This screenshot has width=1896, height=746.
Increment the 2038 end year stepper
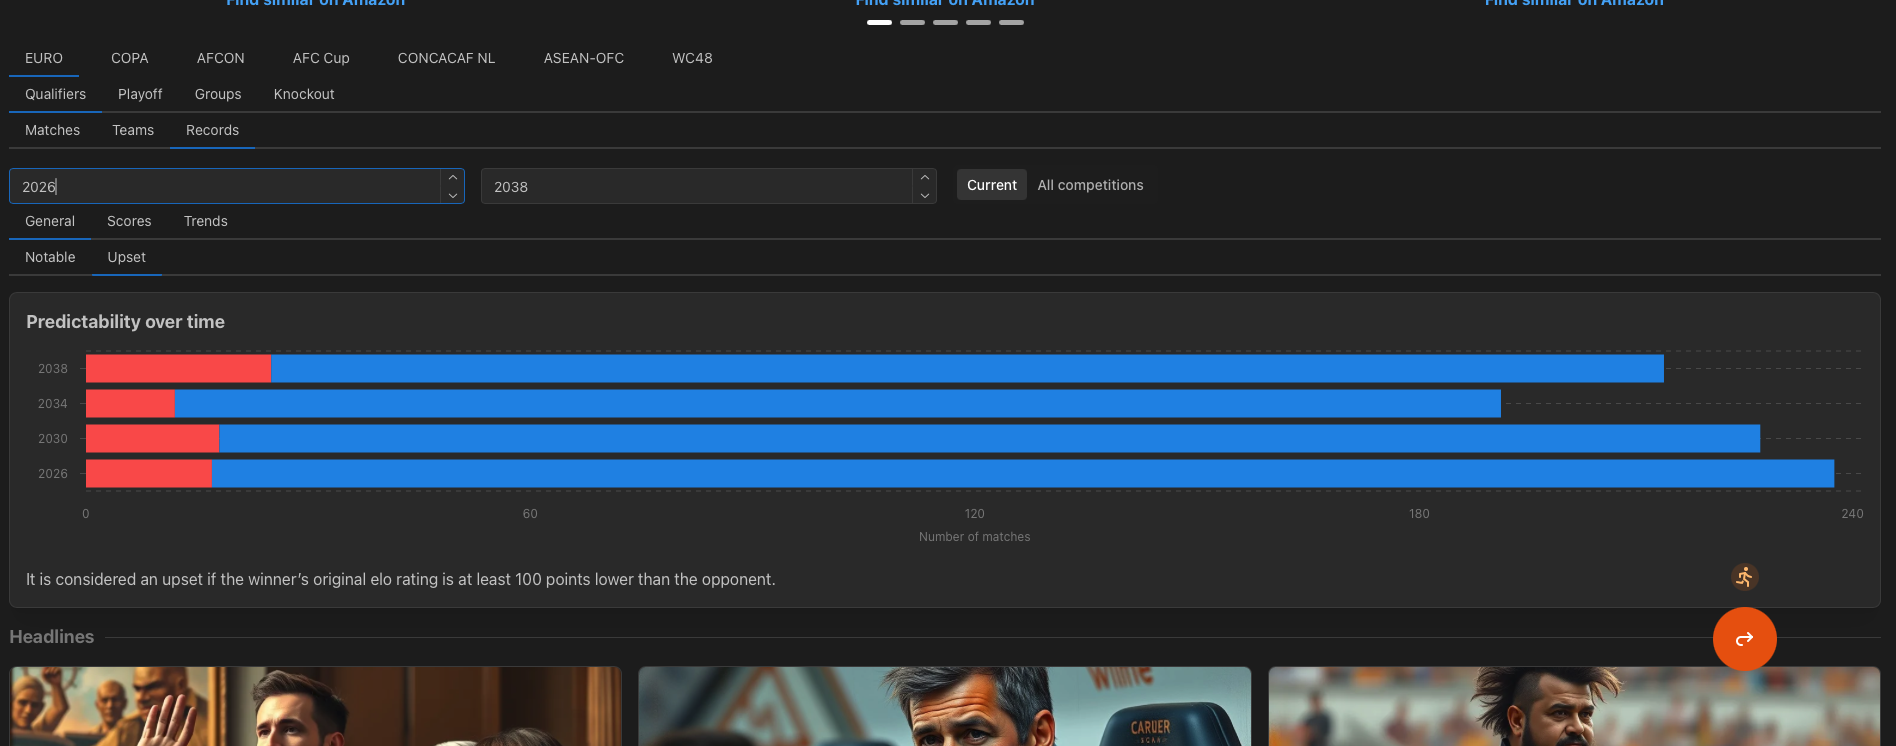coord(925,178)
